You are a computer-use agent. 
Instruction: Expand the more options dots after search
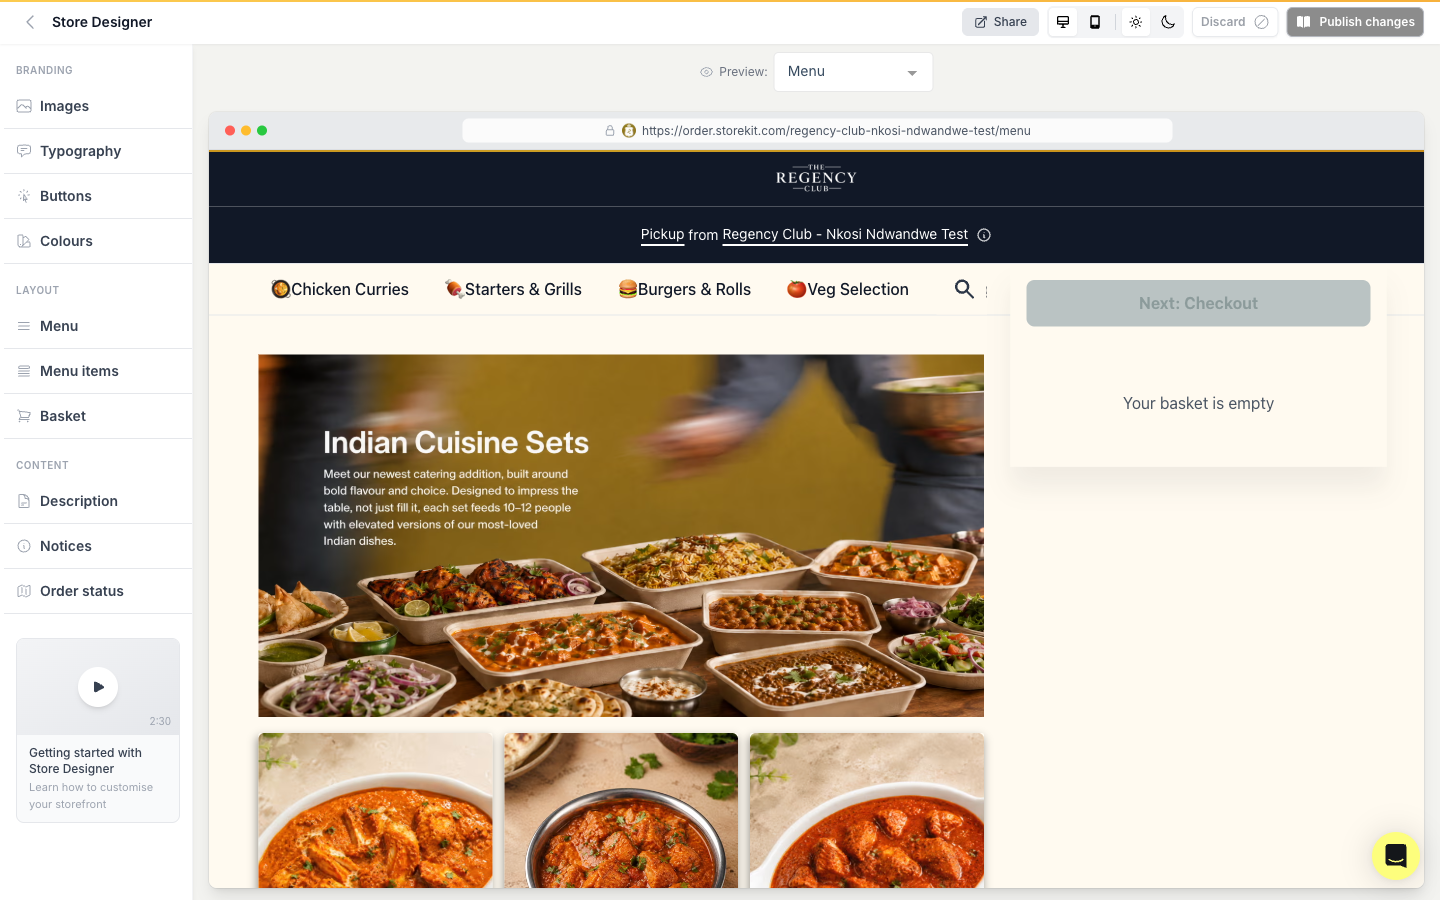pos(987,291)
